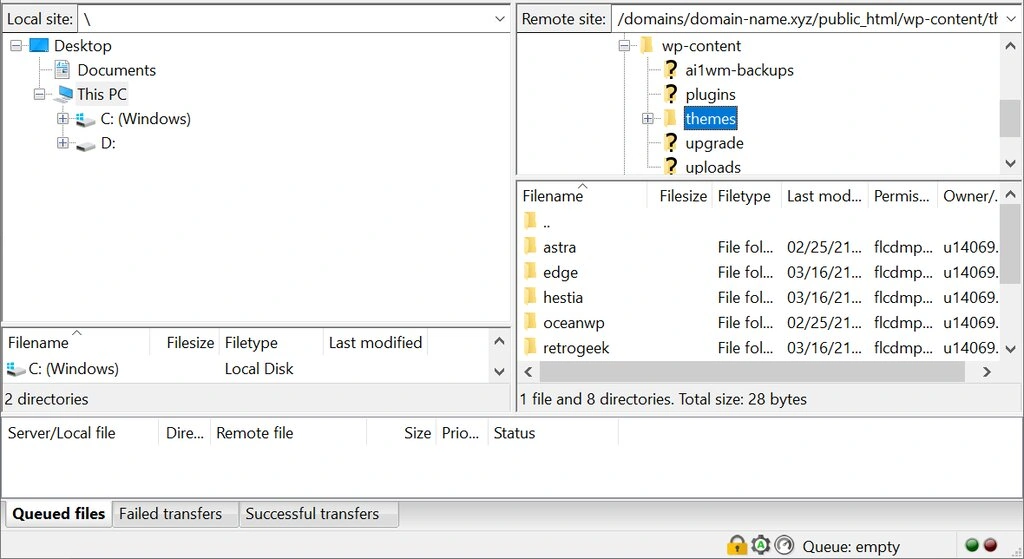
Task: Switch to the Successful transfers tab
Action: pos(312,514)
